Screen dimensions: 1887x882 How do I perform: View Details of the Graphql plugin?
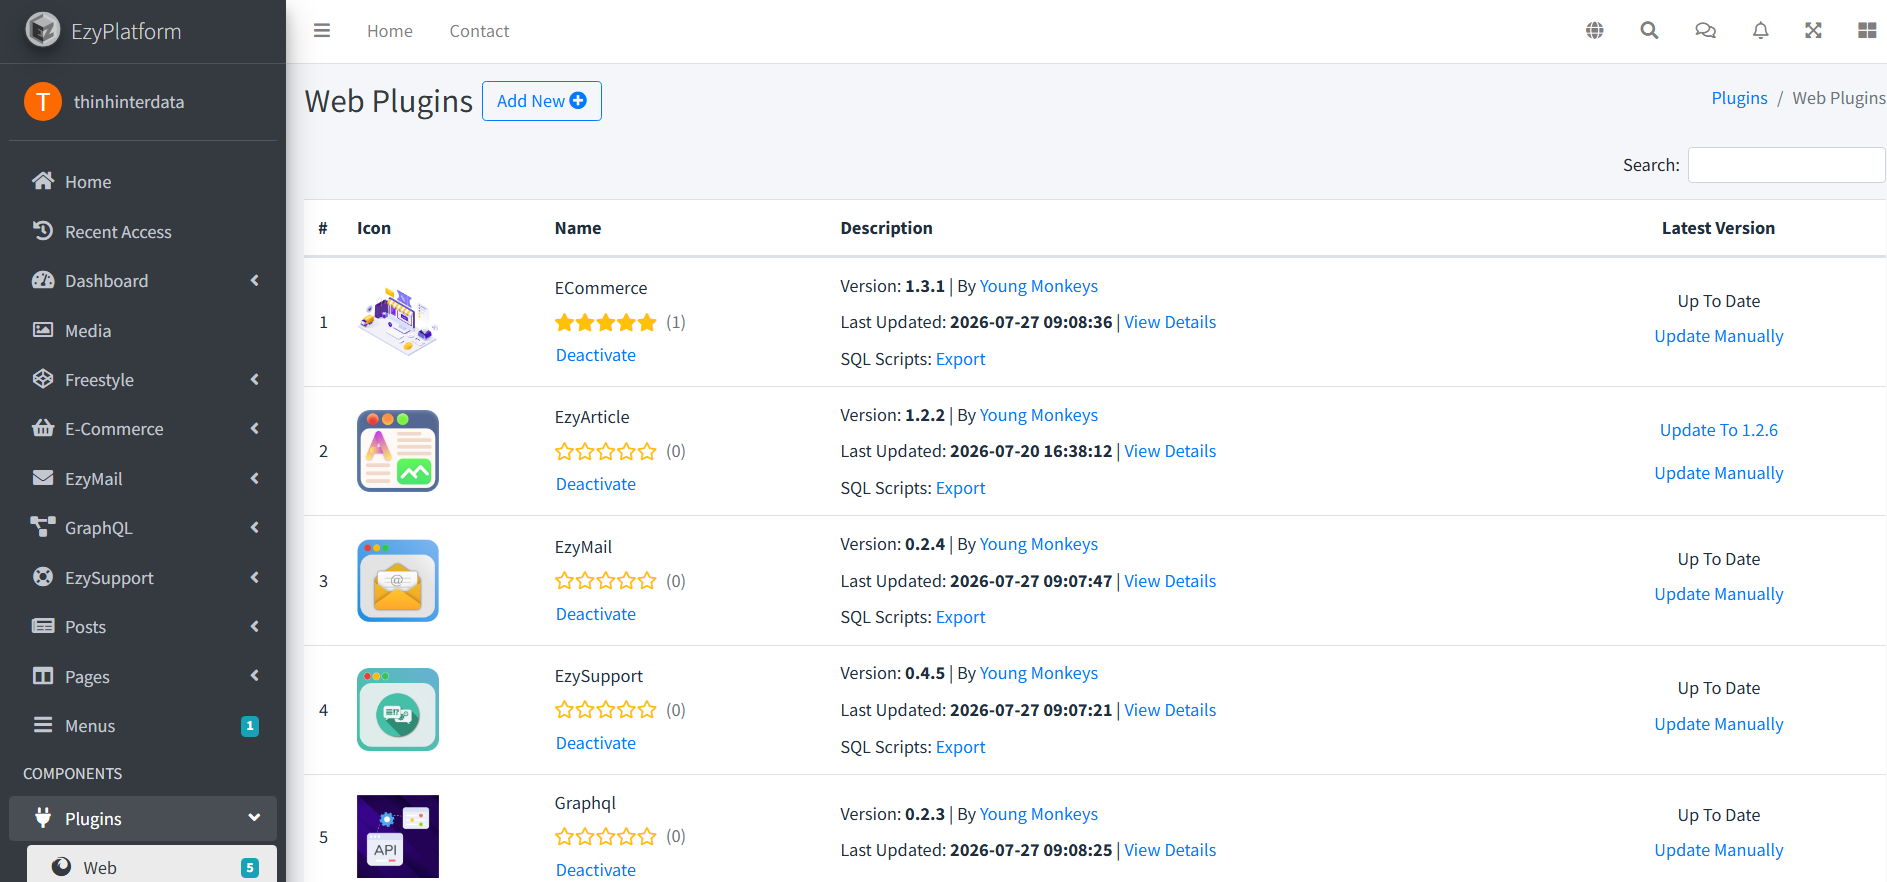pyautogui.click(x=1170, y=850)
